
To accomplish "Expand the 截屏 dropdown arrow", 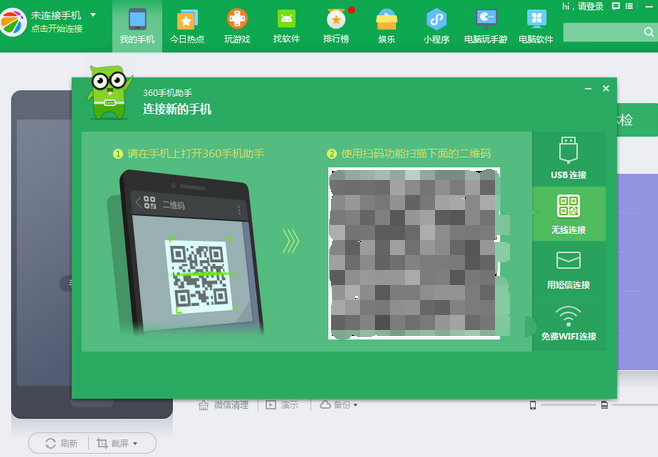I will click(135, 444).
